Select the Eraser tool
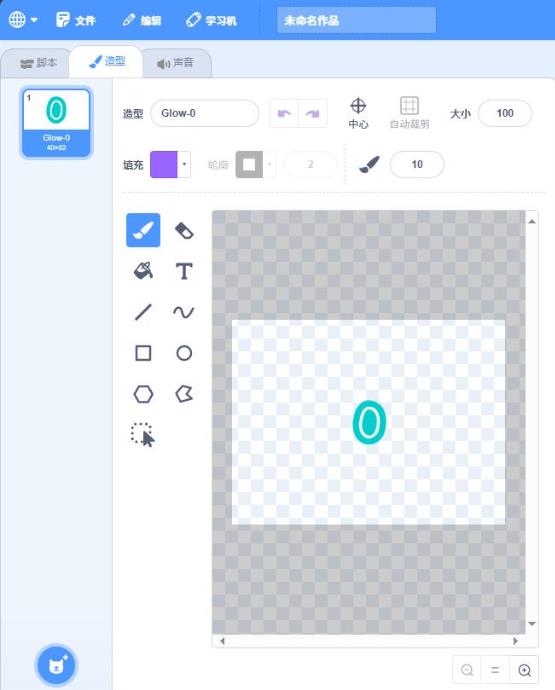 (x=184, y=230)
